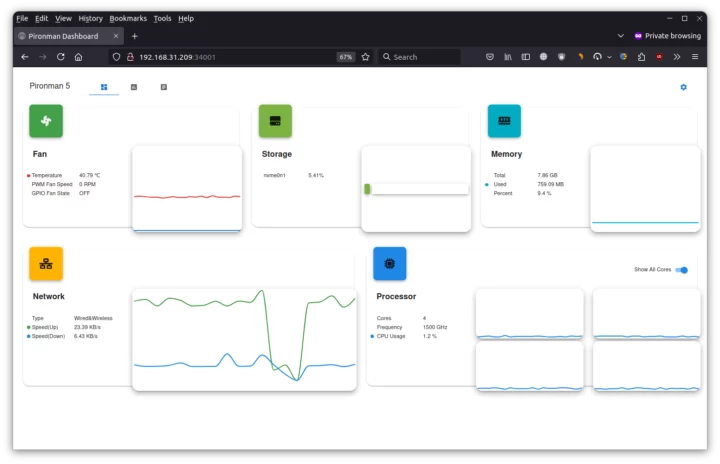Image resolution: width=720 pixels, height=464 pixels.
Task: Click the yellow Network icon
Action: pyautogui.click(x=46, y=264)
